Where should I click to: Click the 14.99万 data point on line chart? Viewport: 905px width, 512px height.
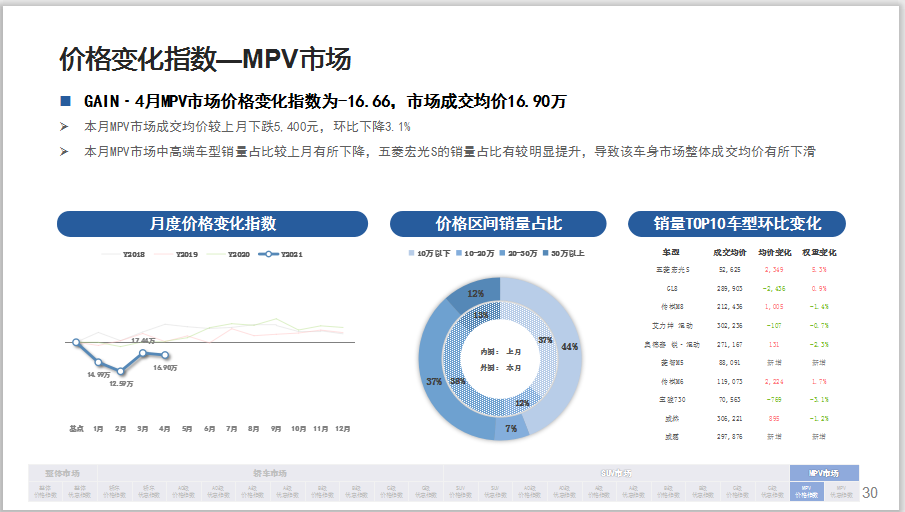point(98,362)
